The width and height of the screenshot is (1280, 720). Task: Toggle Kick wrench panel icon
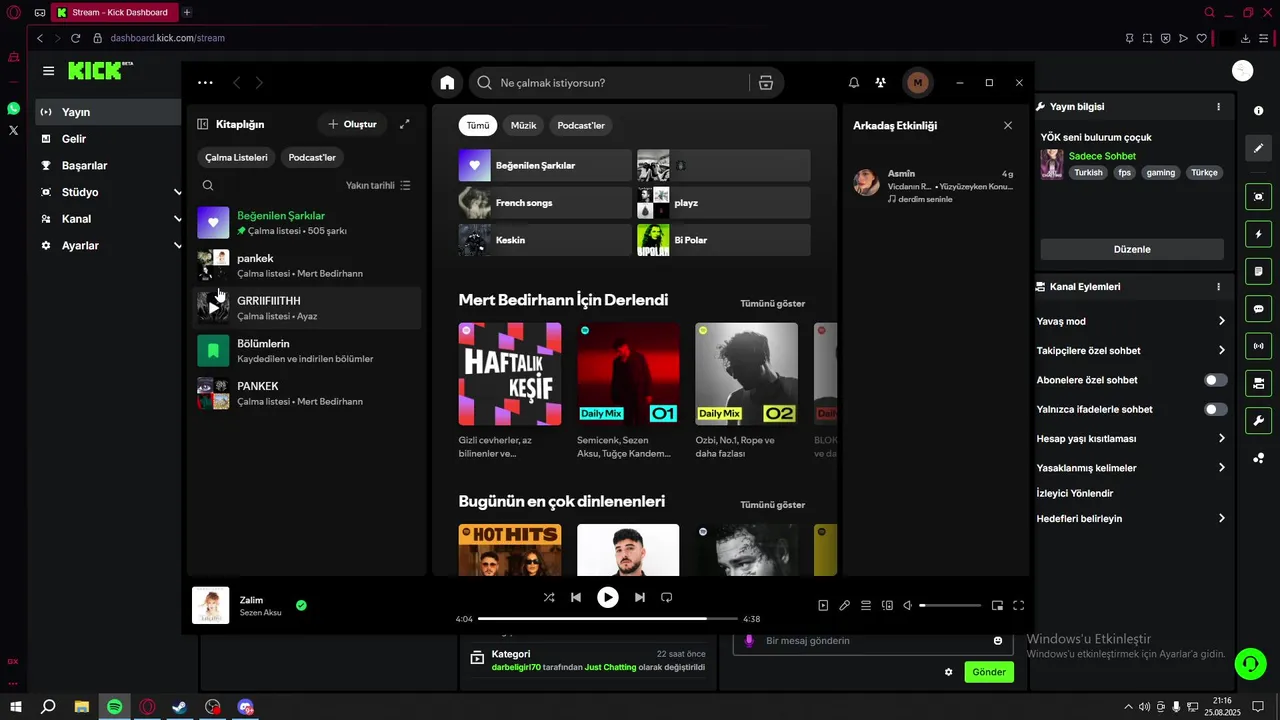click(1259, 420)
